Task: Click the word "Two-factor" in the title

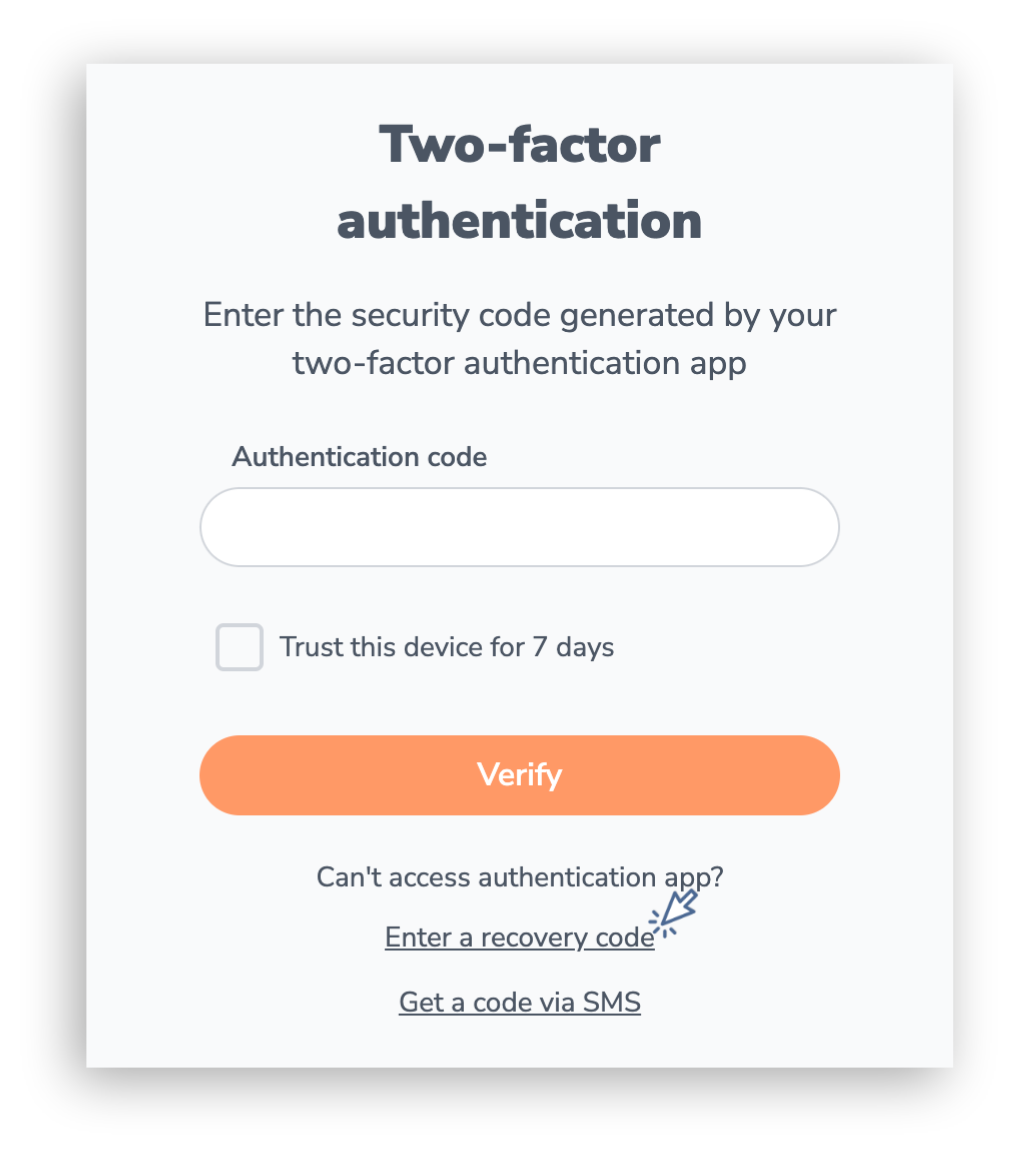Action: (519, 145)
